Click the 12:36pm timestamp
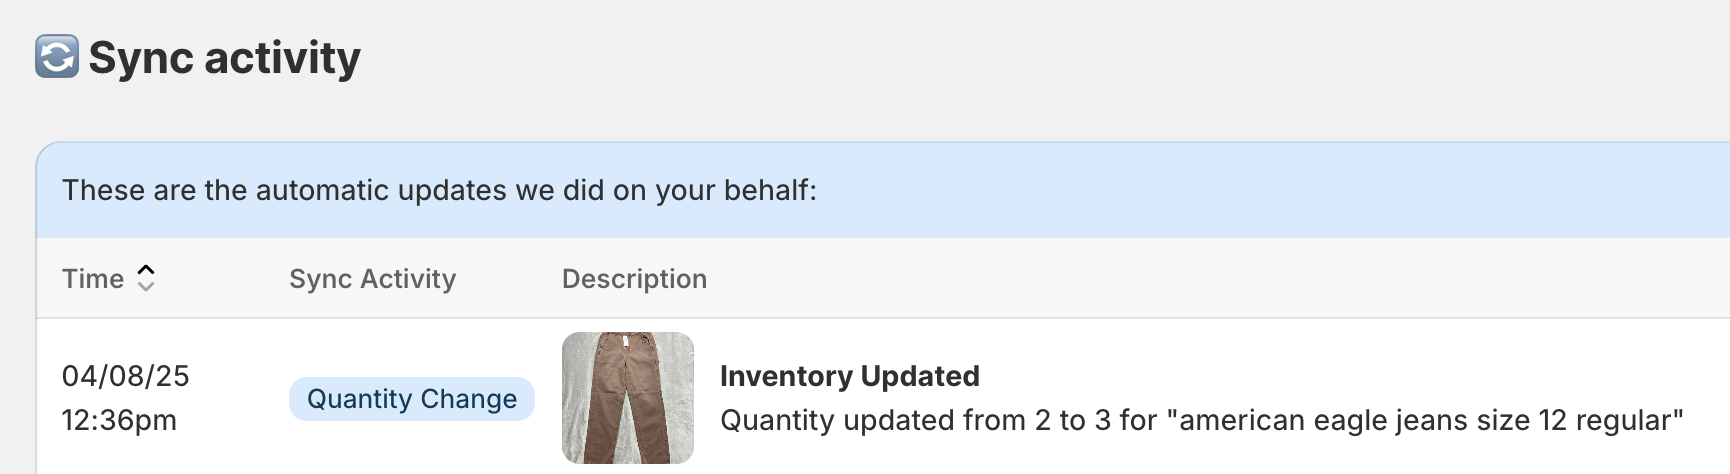Image resolution: width=1730 pixels, height=474 pixels. click(x=119, y=420)
